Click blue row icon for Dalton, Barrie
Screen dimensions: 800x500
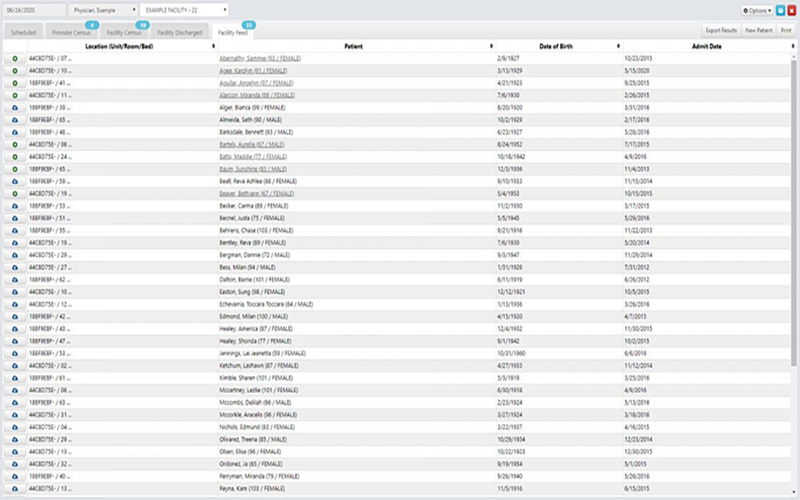tap(15, 280)
